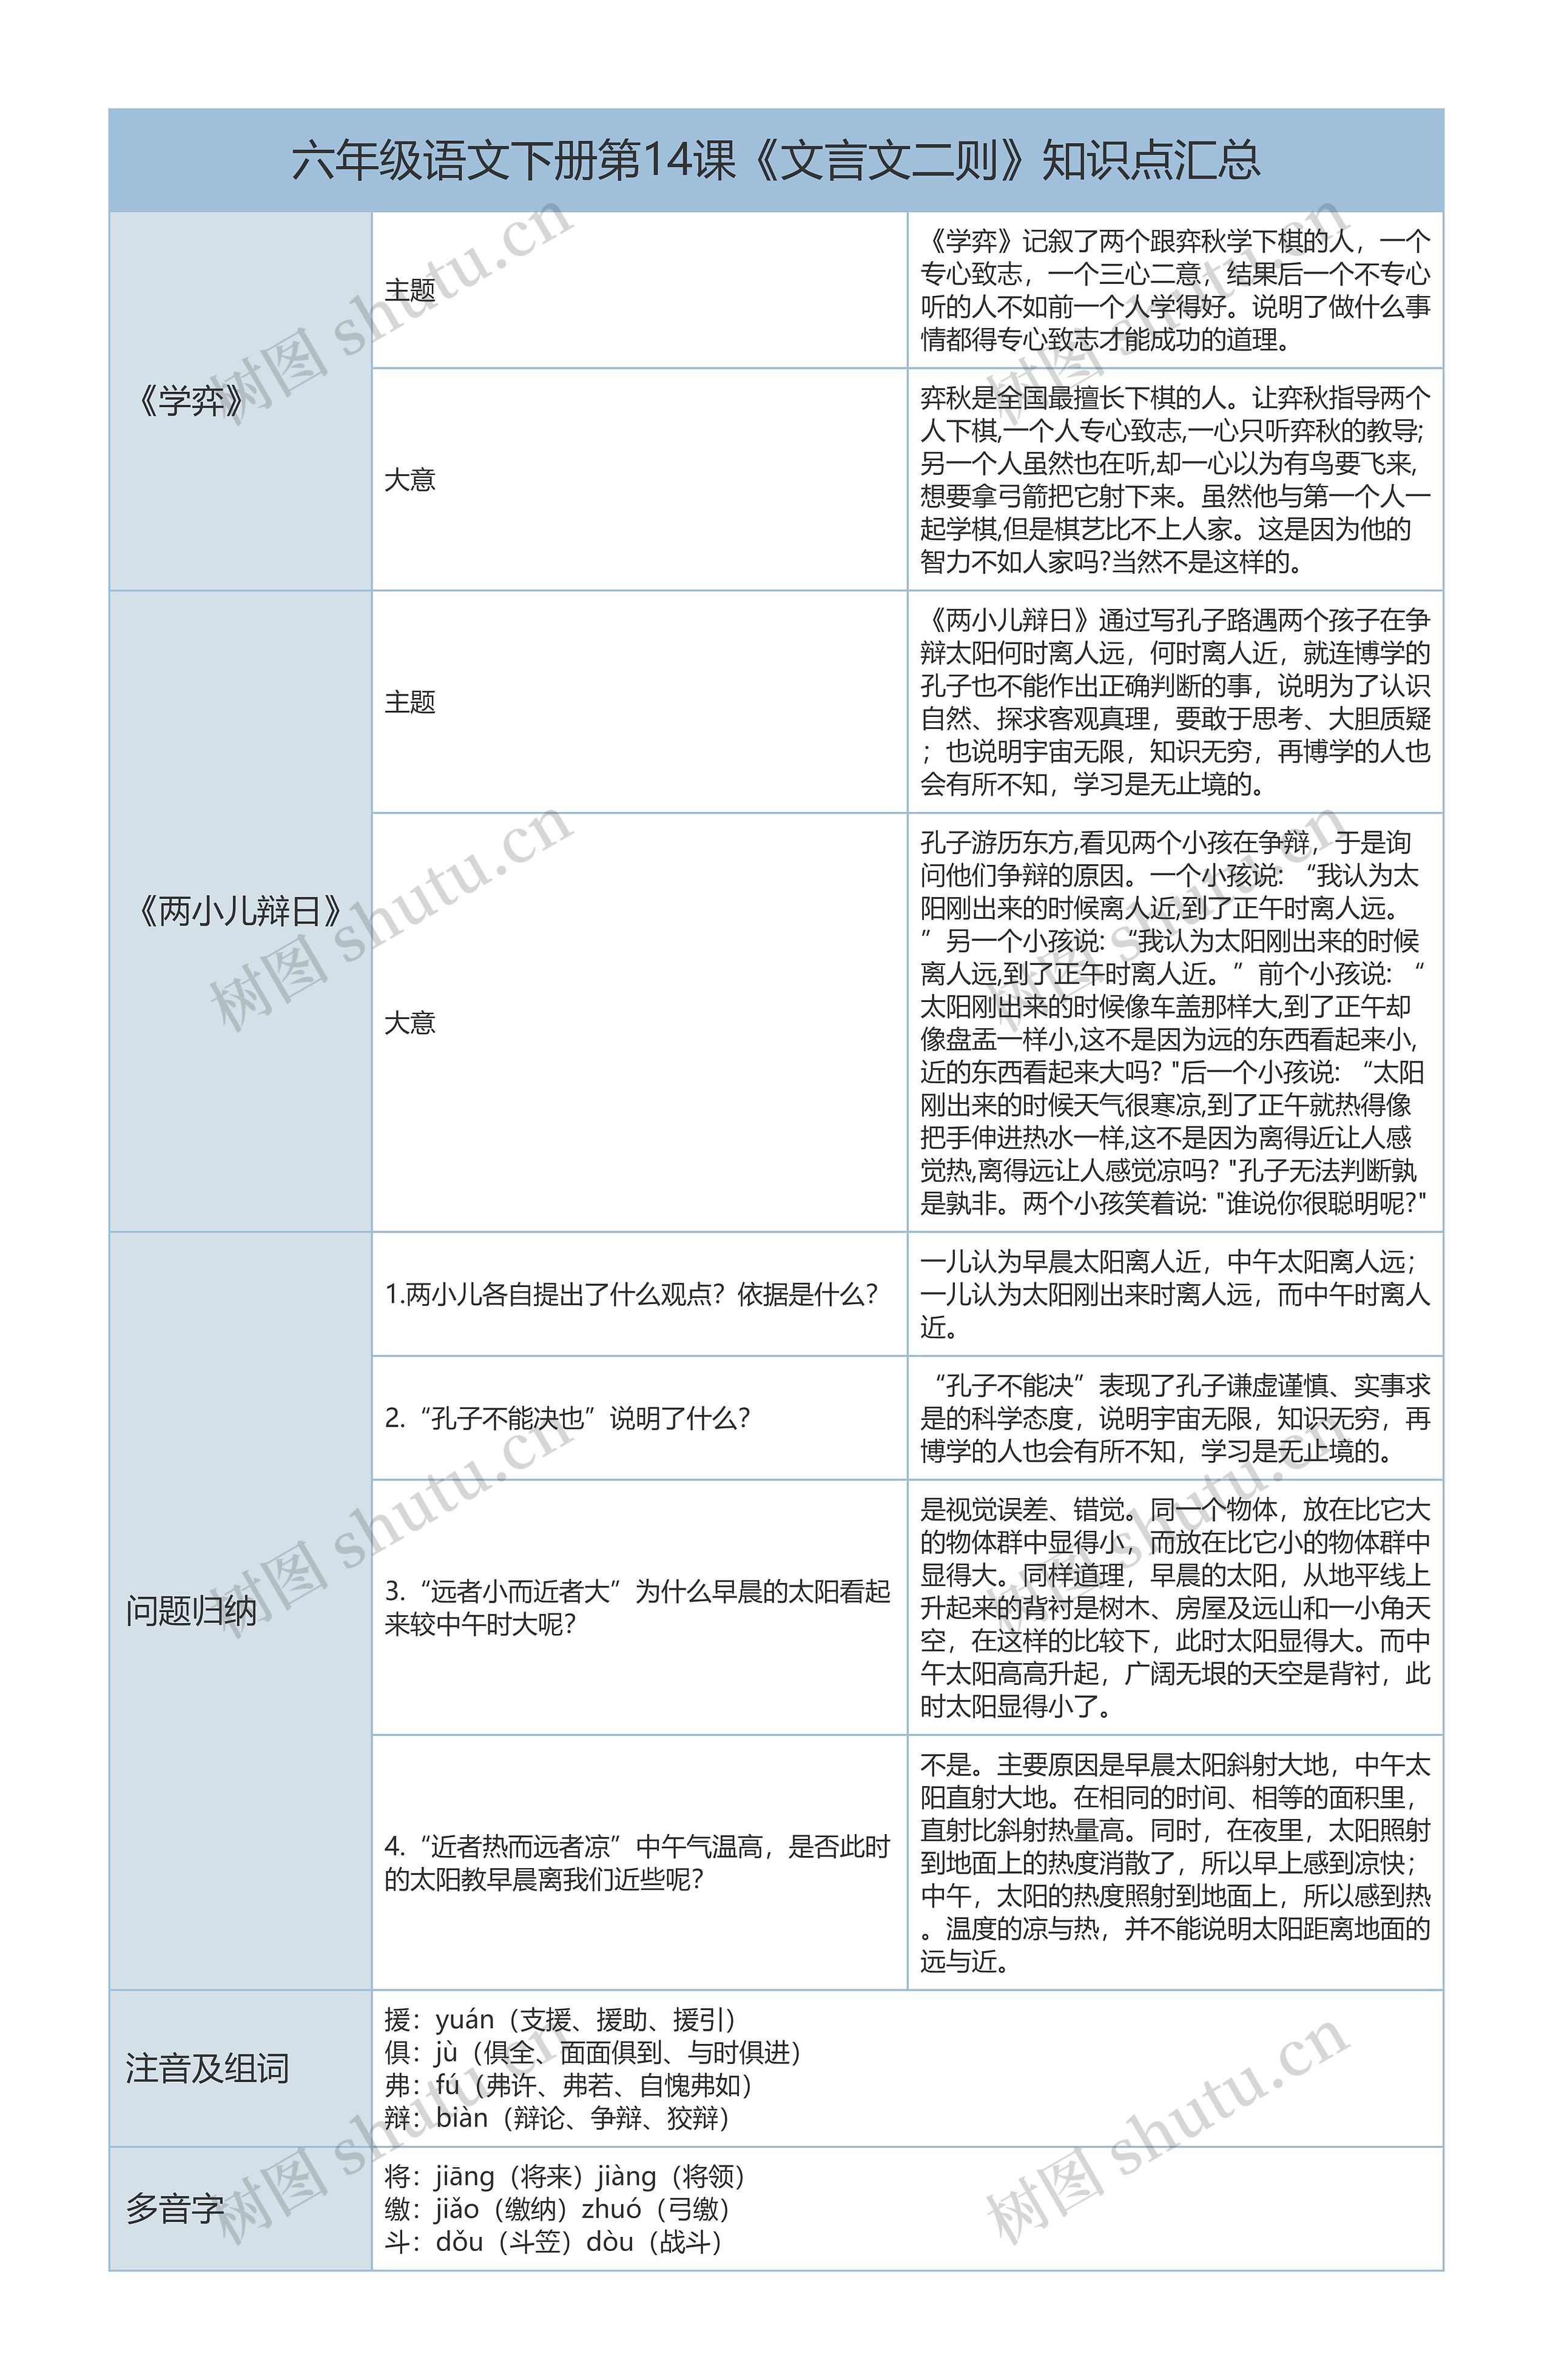Click the 问题归纳 category cell
Viewport: 1553px width, 2380px height.
(240, 1611)
